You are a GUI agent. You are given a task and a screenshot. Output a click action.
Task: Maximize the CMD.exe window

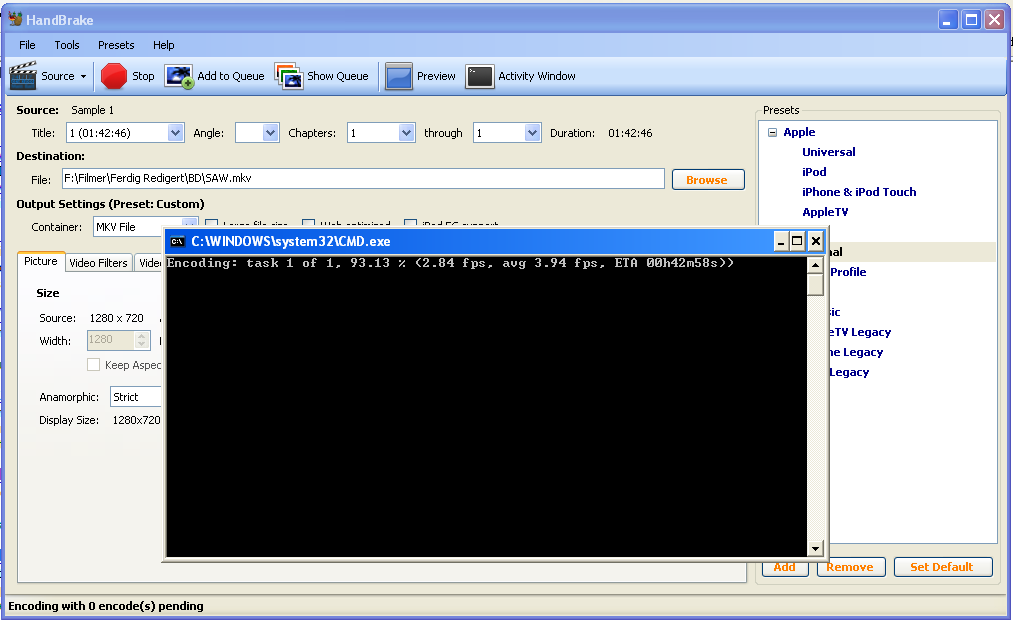797,242
